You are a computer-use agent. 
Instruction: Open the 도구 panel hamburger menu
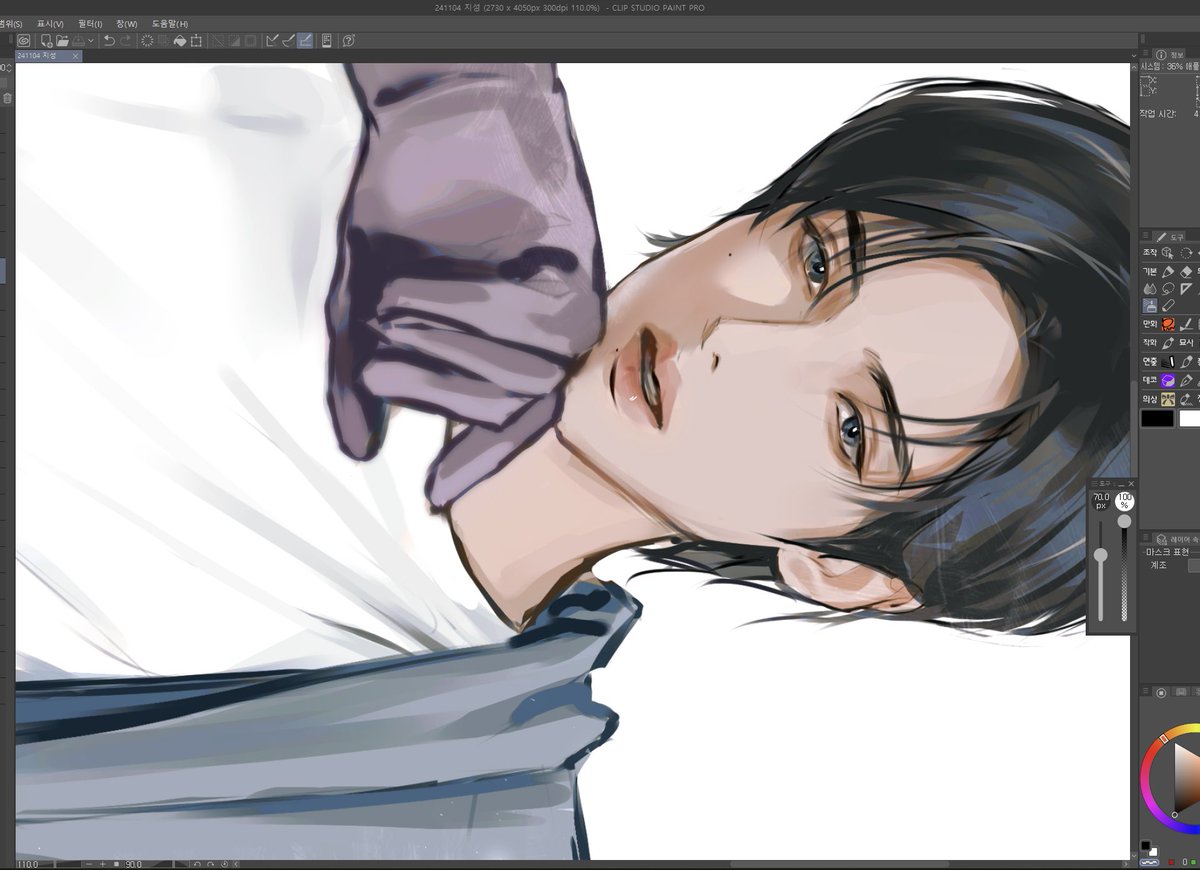1144,237
